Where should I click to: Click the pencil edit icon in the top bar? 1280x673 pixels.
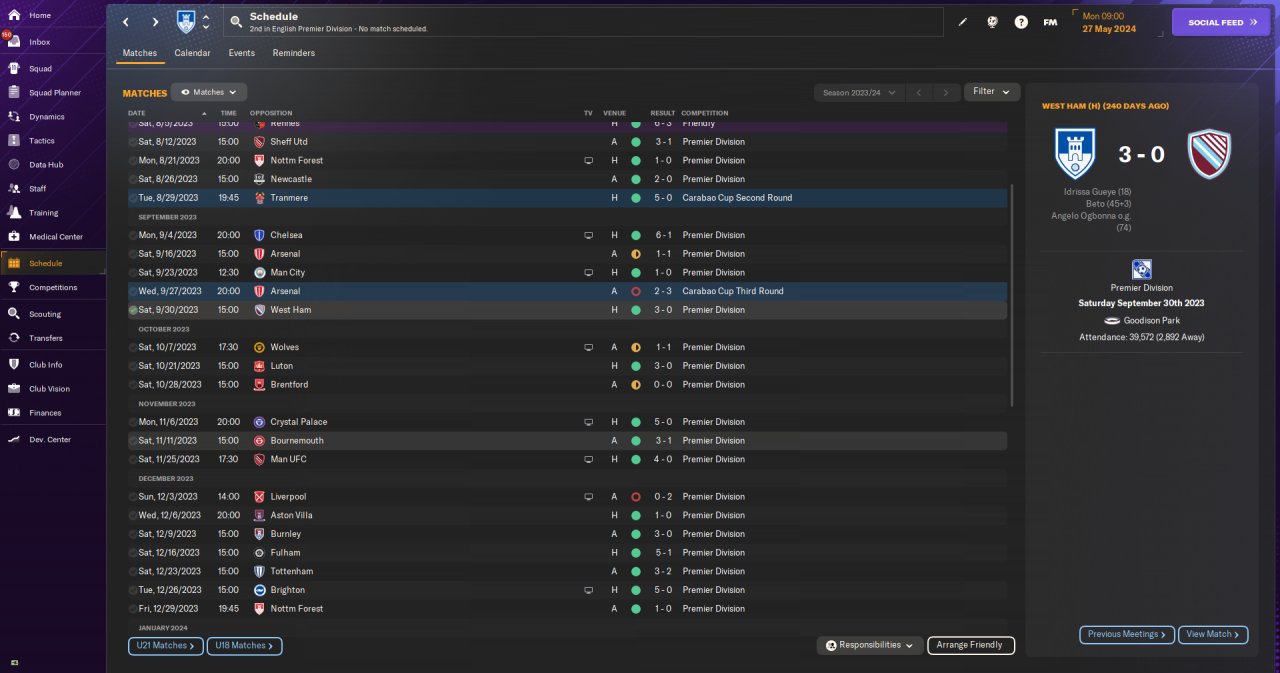click(x=963, y=22)
